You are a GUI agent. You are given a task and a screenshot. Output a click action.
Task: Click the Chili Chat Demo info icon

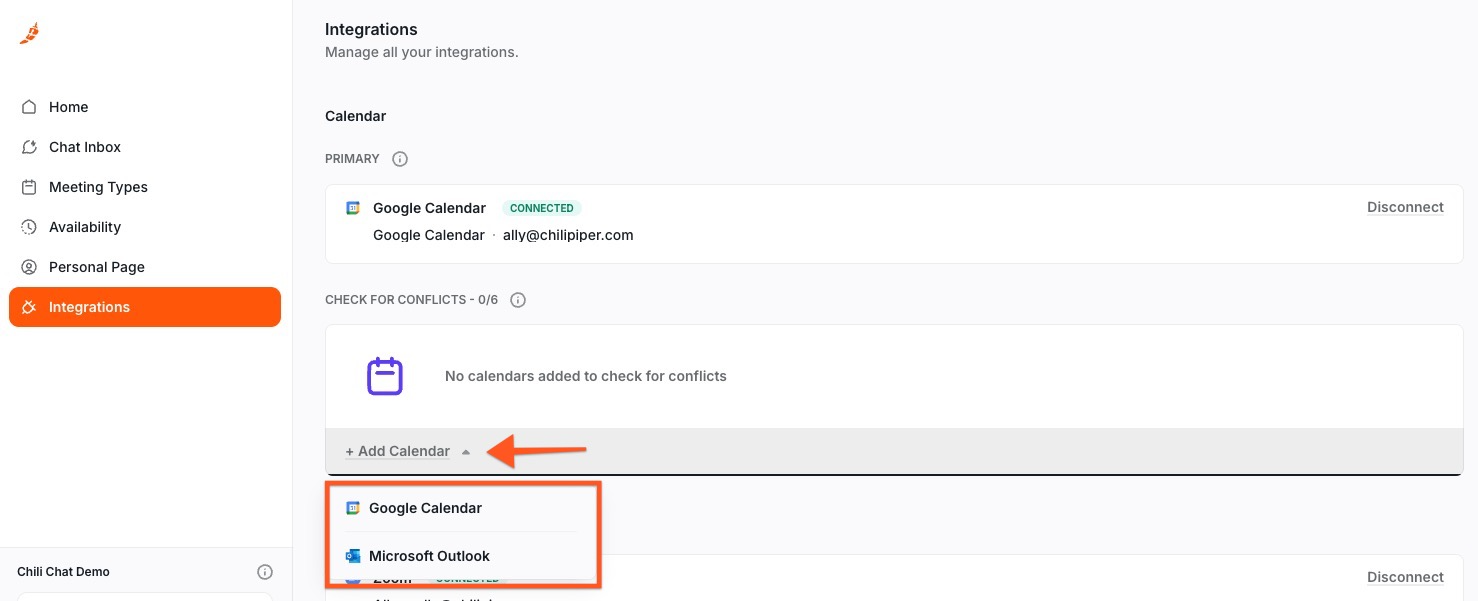265,572
